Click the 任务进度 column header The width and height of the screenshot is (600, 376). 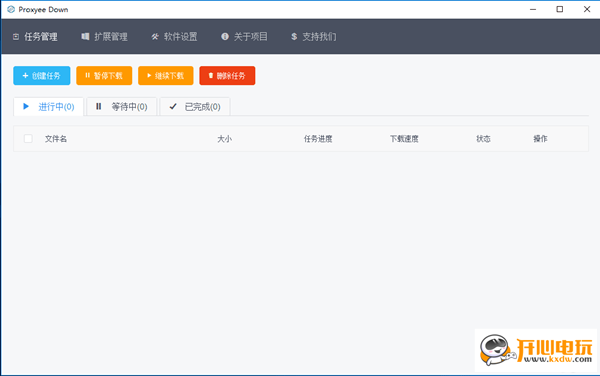click(x=318, y=139)
